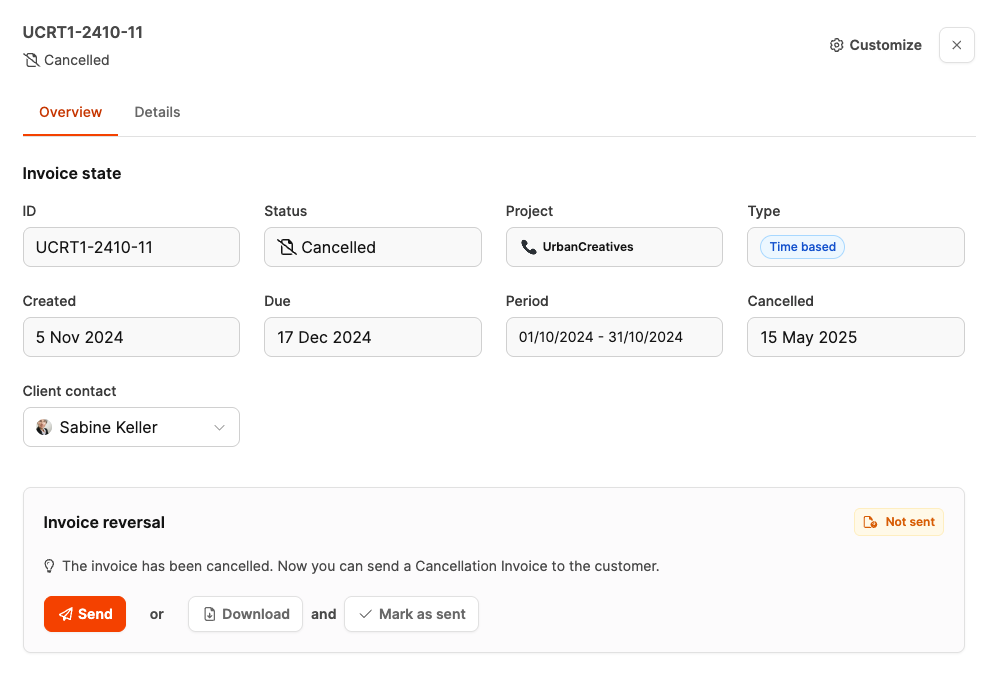Click the paper plane icon on Send
The image size is (986, 685).
[65, 614]
